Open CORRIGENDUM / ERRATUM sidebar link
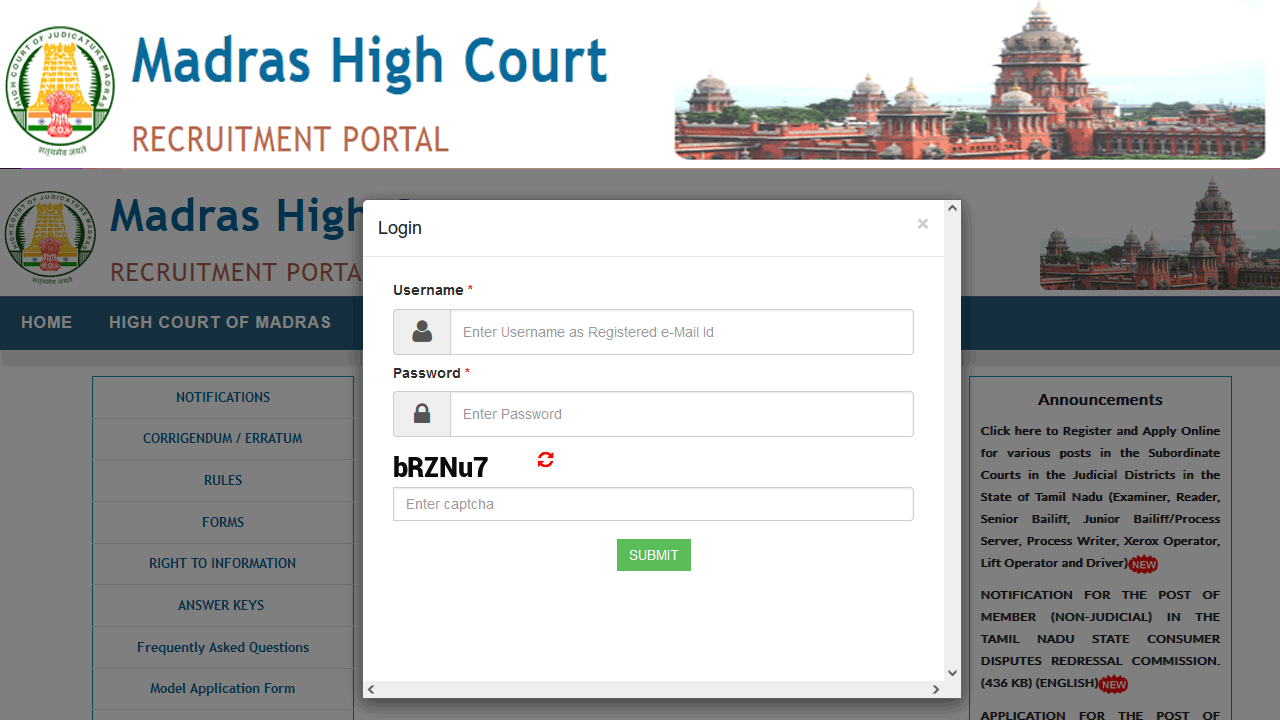This screenshot has width=1280, height=720. coord(223,438)
